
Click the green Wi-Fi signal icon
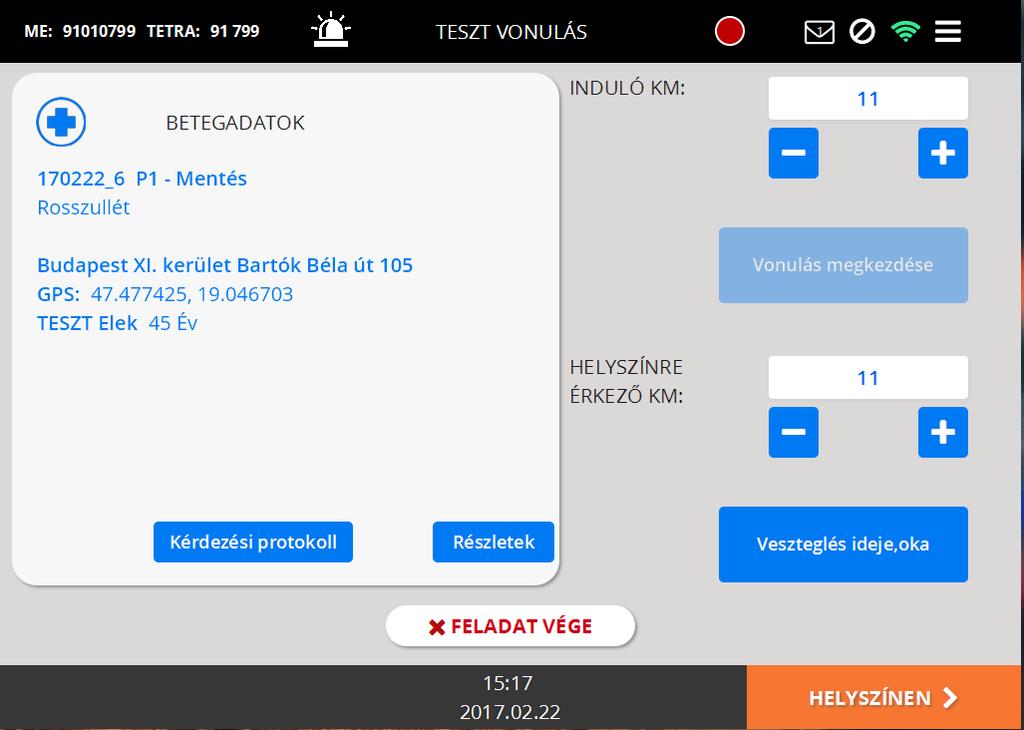pyautogui.click(x=906, y=31)
